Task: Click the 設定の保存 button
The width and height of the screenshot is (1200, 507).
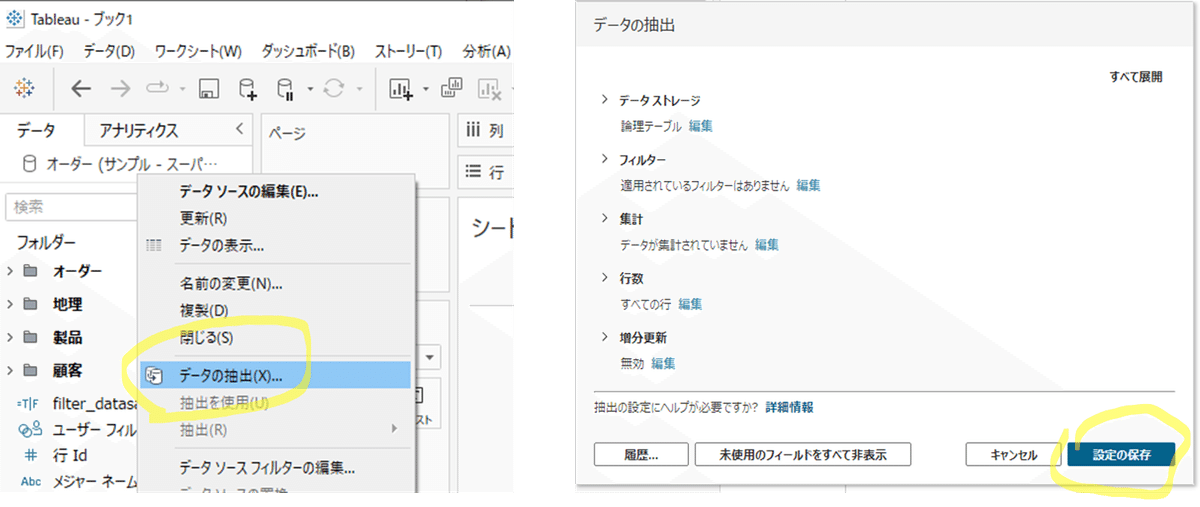Action: click(x=1121, y=454)
